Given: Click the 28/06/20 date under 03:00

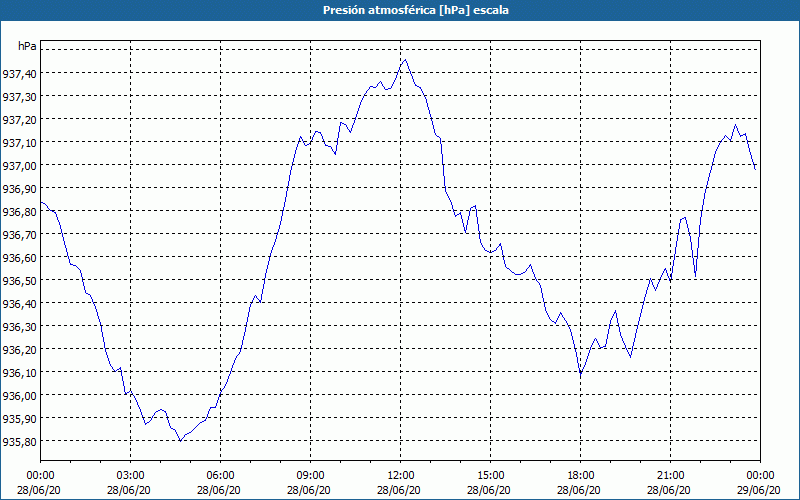Looking at the screenshot, I should [x=131, y=490].
